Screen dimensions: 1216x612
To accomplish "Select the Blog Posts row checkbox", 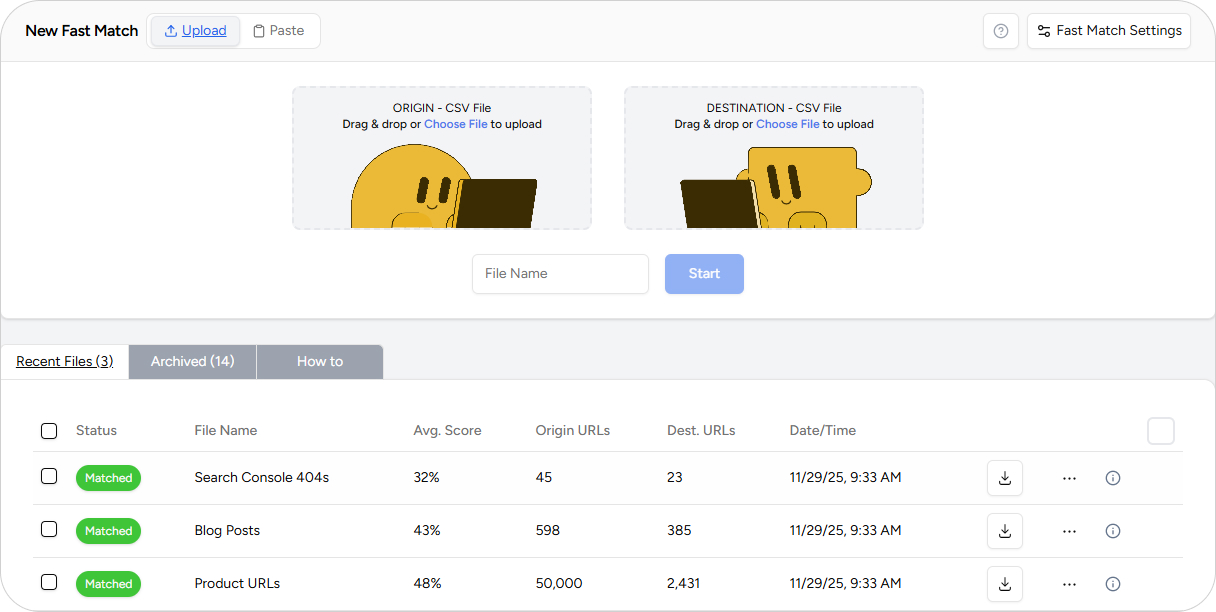I will point(49,530).
